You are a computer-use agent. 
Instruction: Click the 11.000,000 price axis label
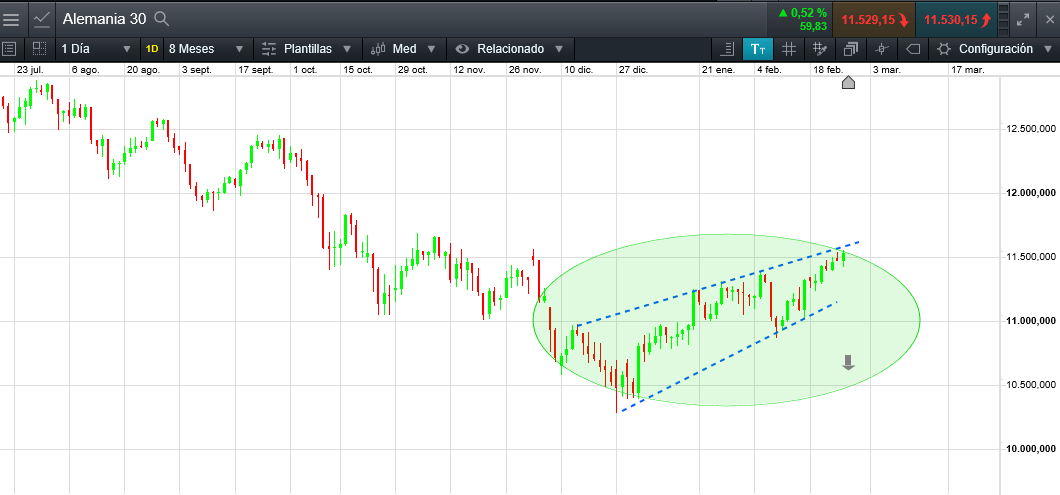tap(1030, 321)
